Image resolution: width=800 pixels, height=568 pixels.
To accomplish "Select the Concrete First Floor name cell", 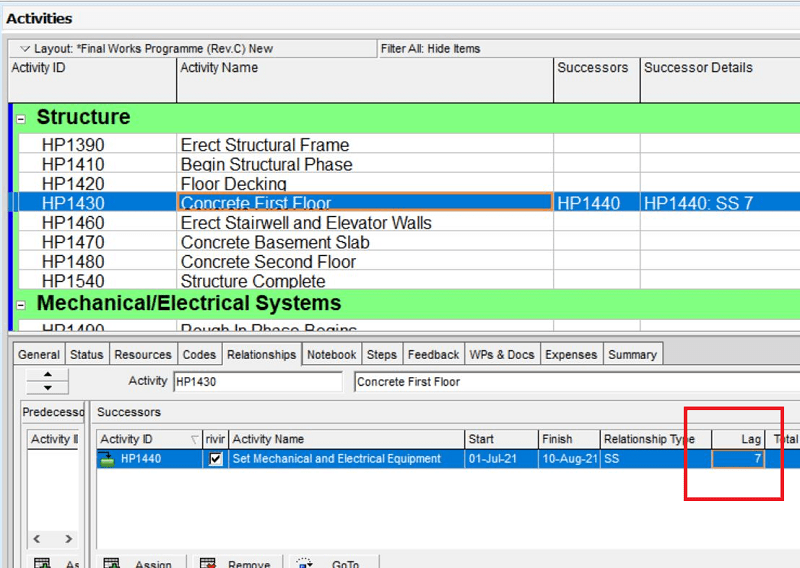I will click(x=364, y=203).
